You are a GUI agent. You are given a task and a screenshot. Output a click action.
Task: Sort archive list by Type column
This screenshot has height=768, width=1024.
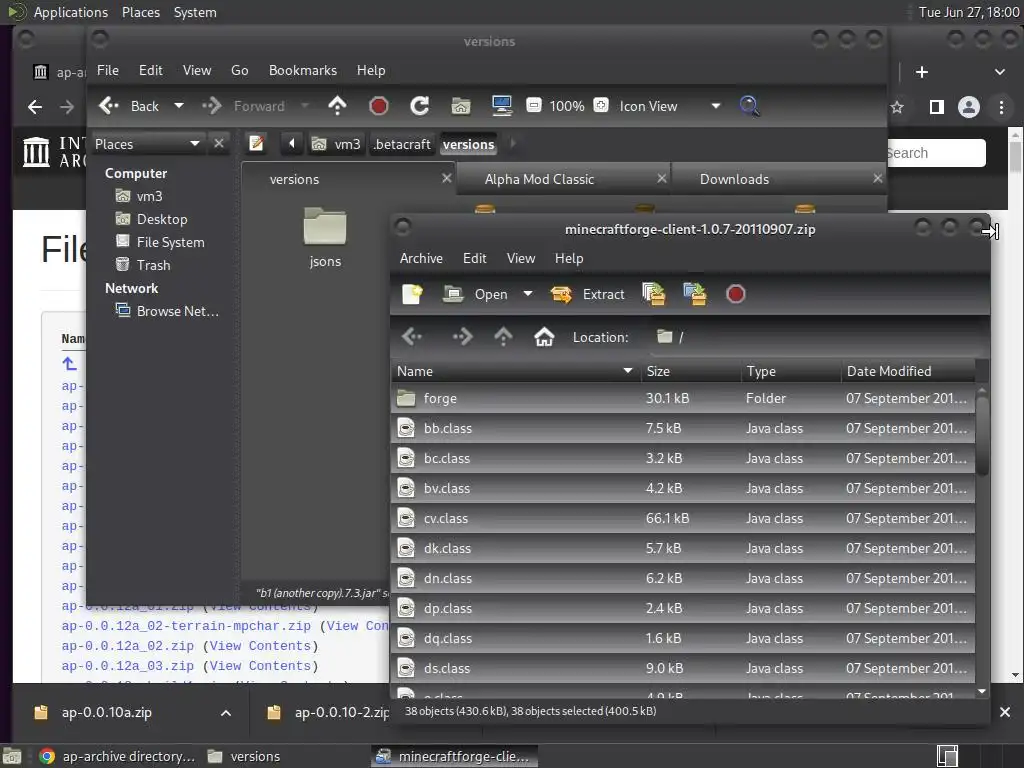click(791, 371)
